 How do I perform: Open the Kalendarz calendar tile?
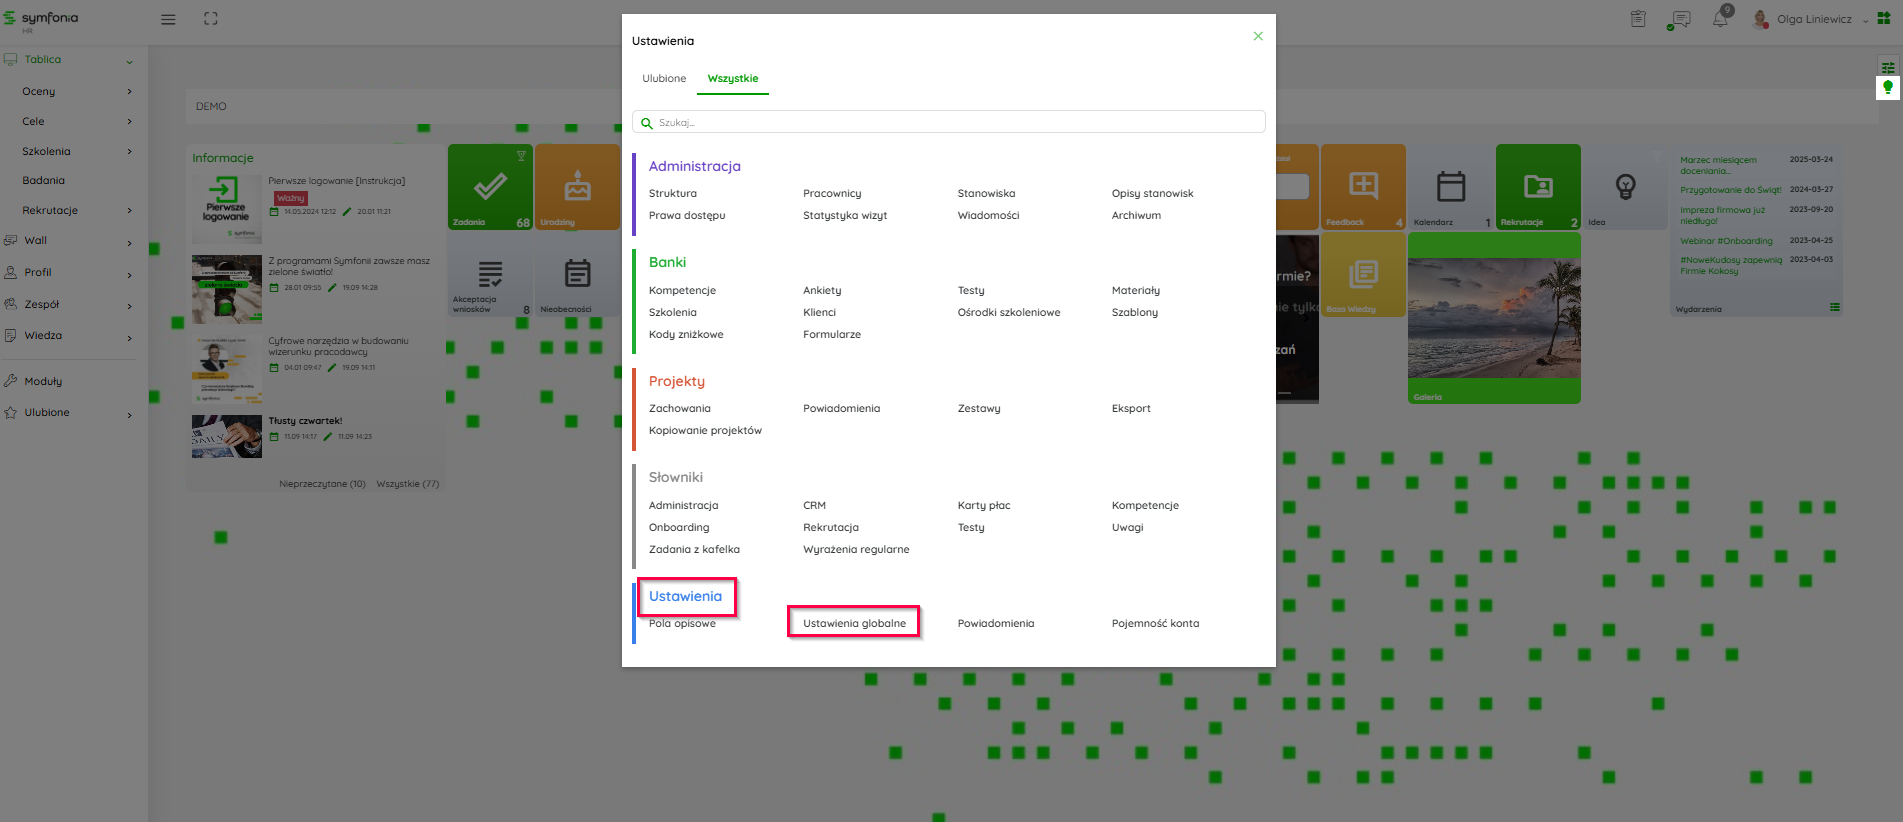[1451, 187]
